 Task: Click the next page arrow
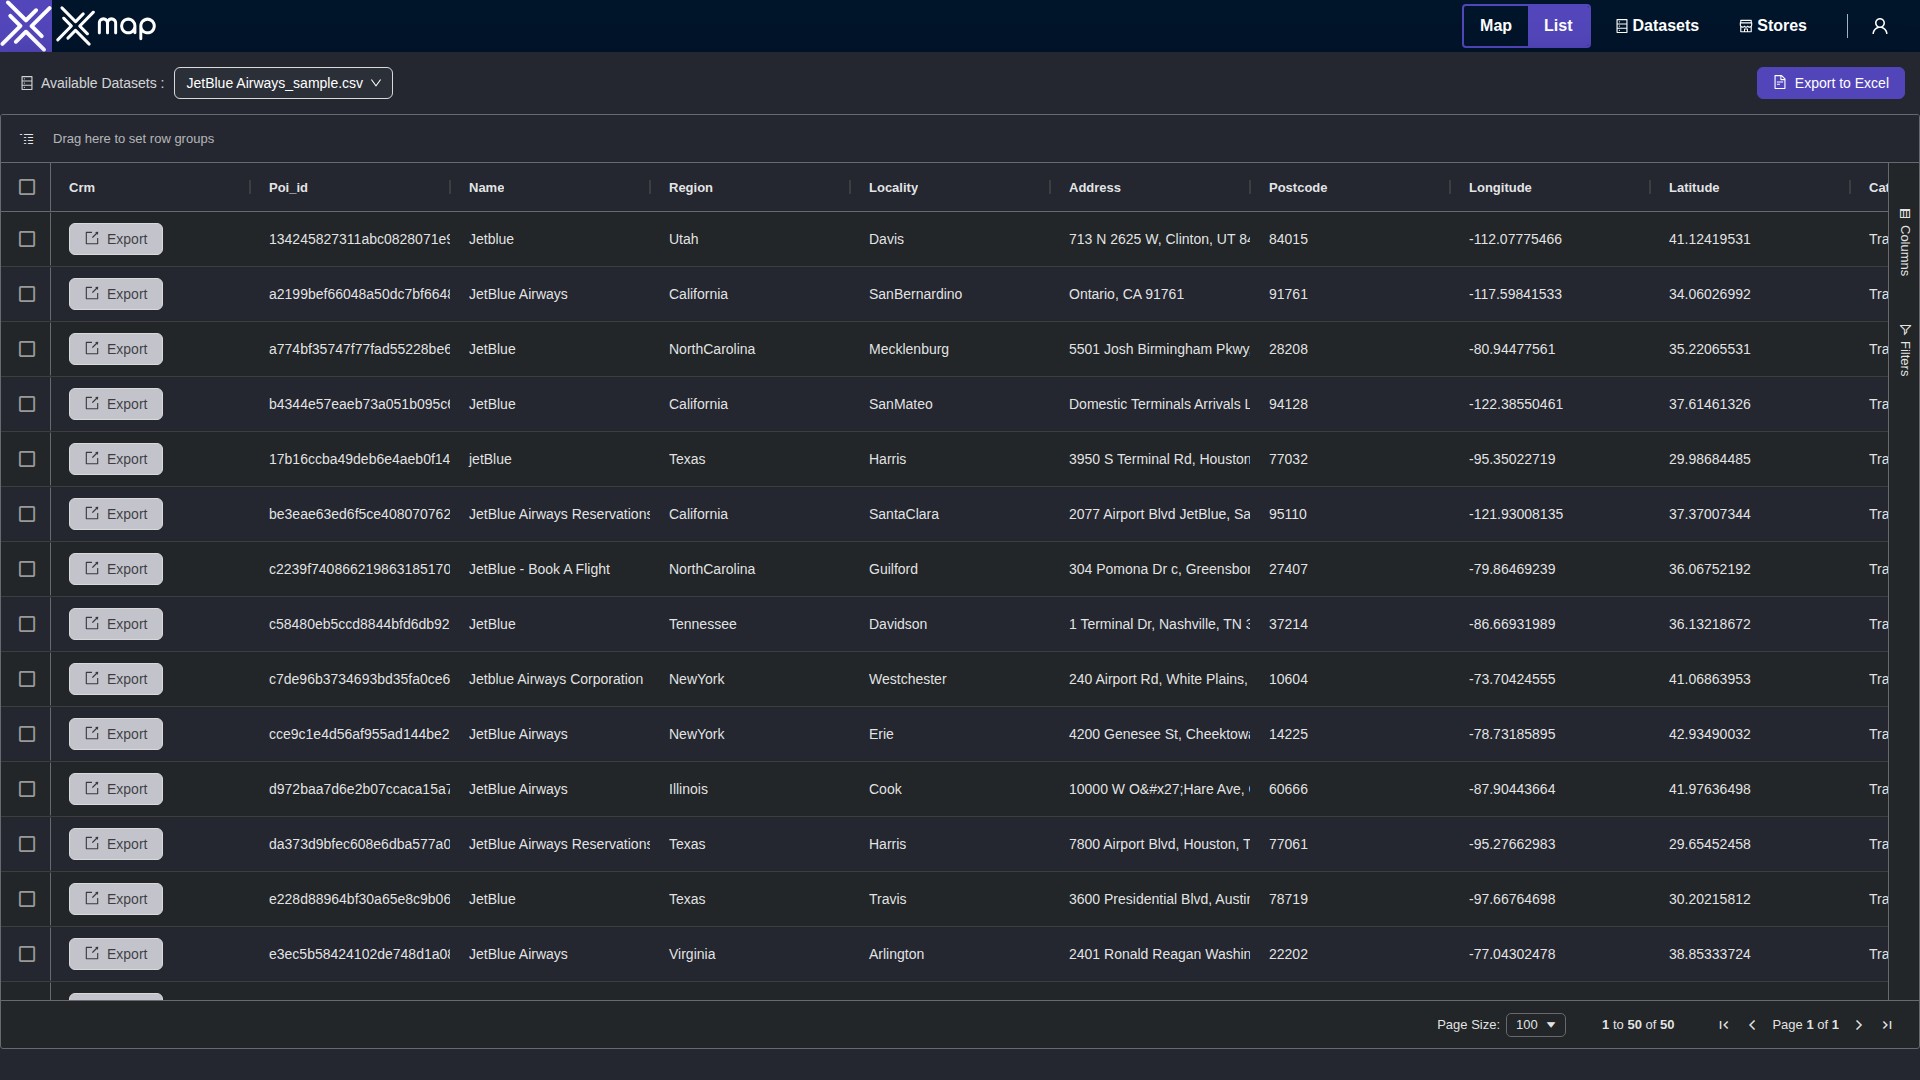pos(1857,1025)
